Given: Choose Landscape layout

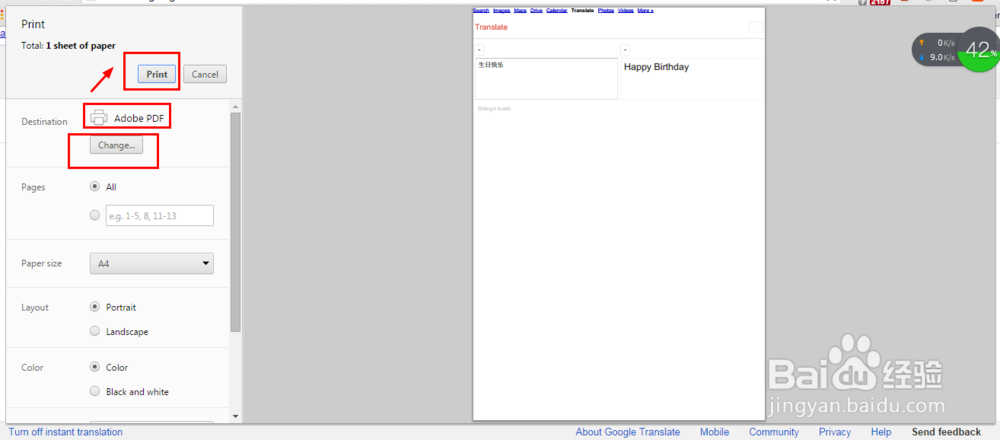Looking at the screenshot, I should coord(95,331).
